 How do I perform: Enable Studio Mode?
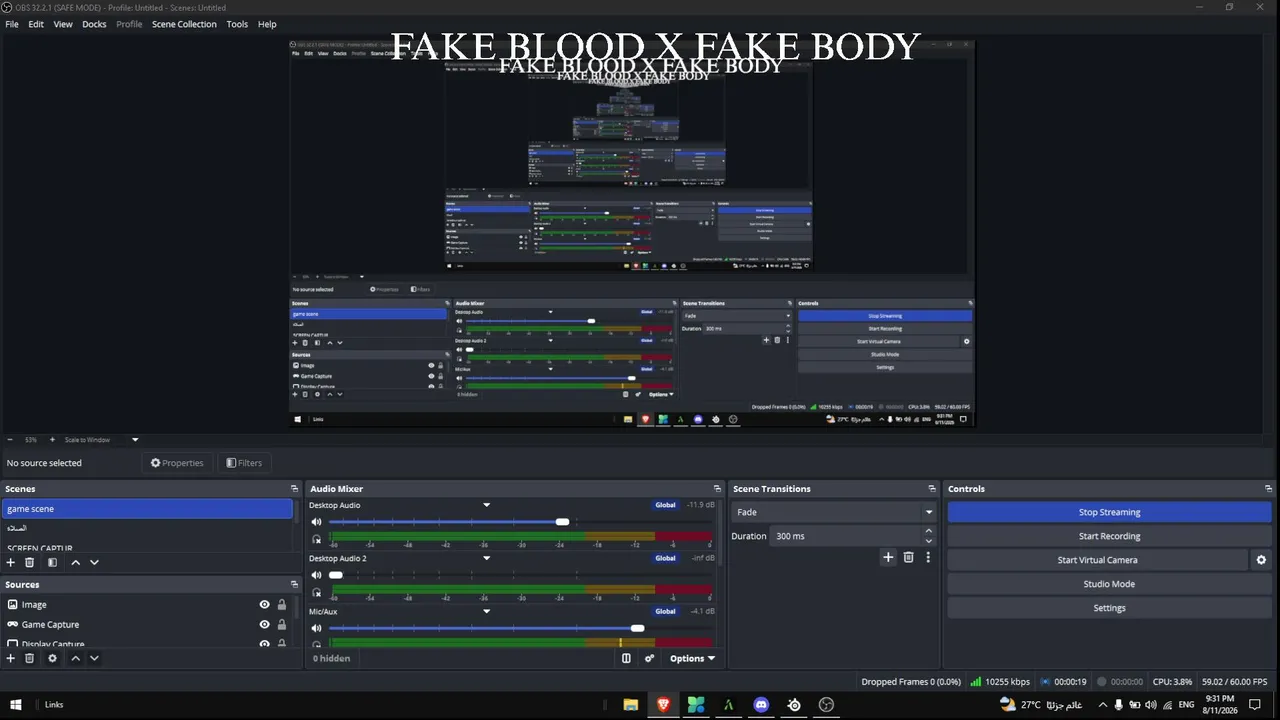1109,584
